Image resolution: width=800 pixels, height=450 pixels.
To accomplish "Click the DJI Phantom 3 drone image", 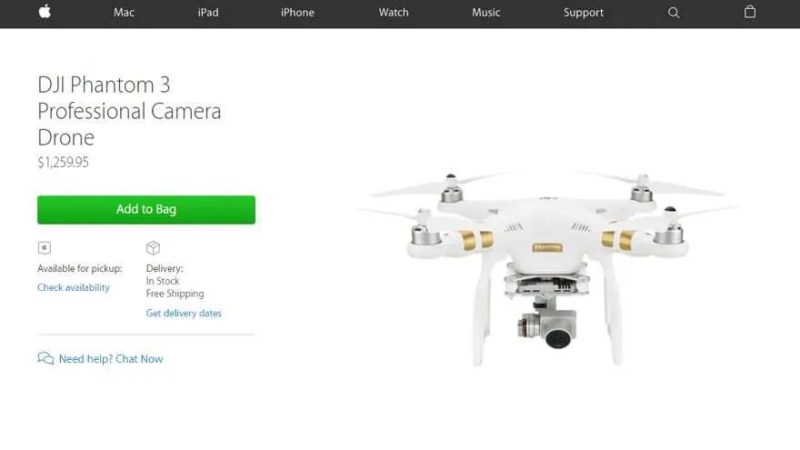I will [x=547, y=269].
